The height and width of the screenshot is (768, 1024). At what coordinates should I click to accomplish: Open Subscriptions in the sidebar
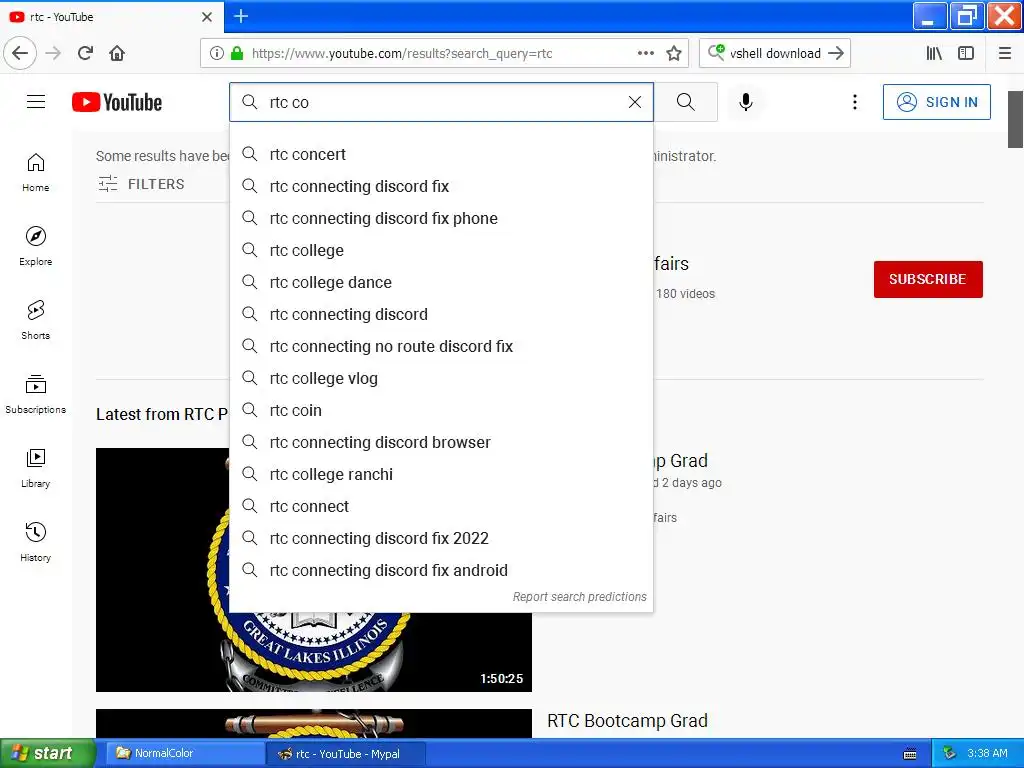tap(35, 394)
